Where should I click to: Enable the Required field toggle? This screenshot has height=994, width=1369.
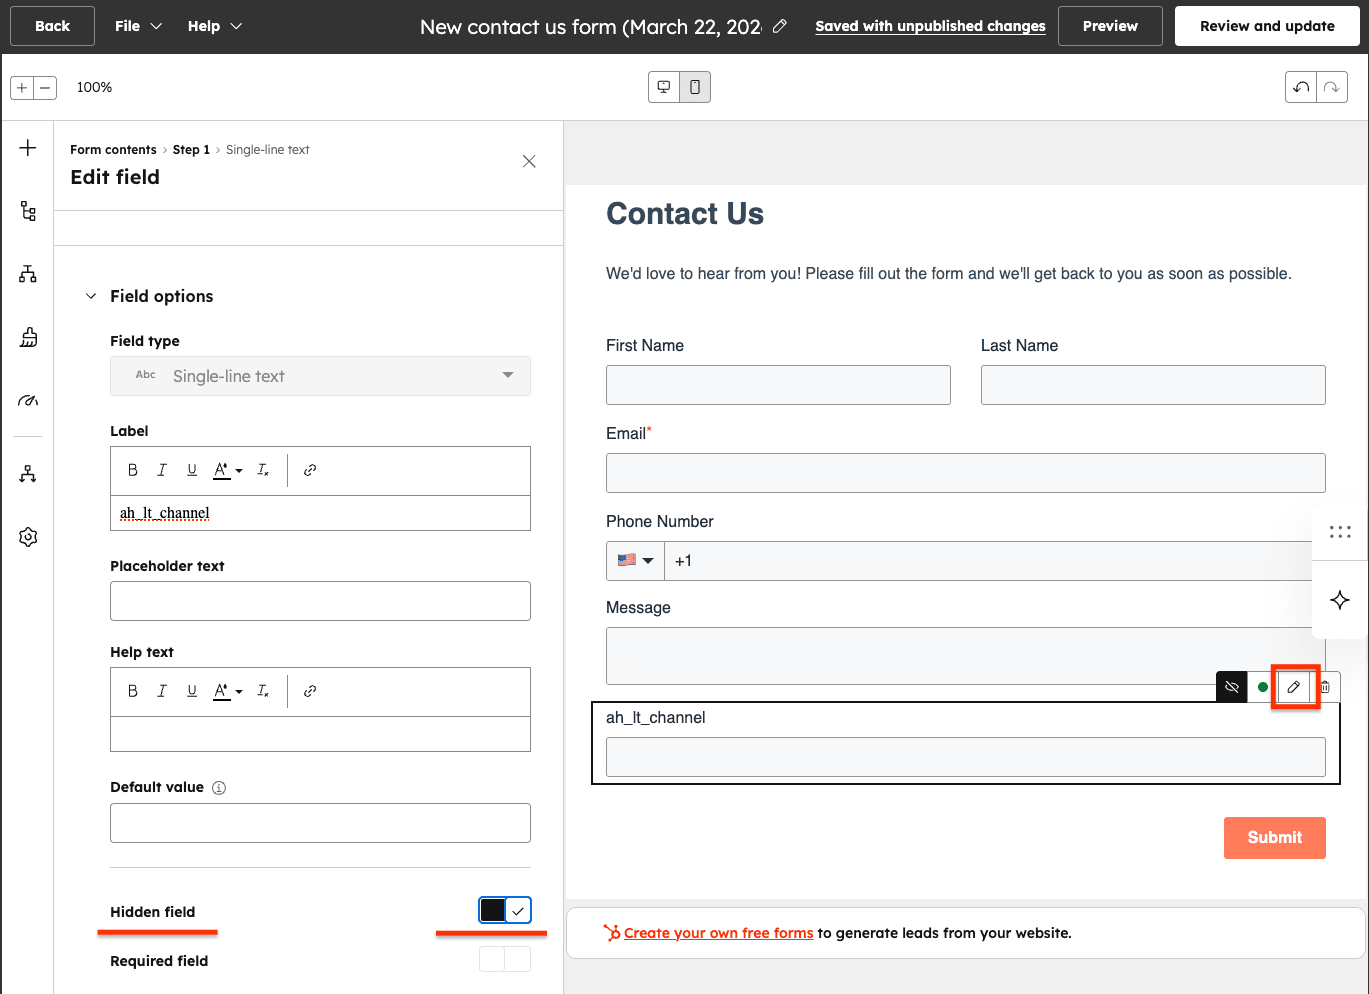(x=505, y=958)
